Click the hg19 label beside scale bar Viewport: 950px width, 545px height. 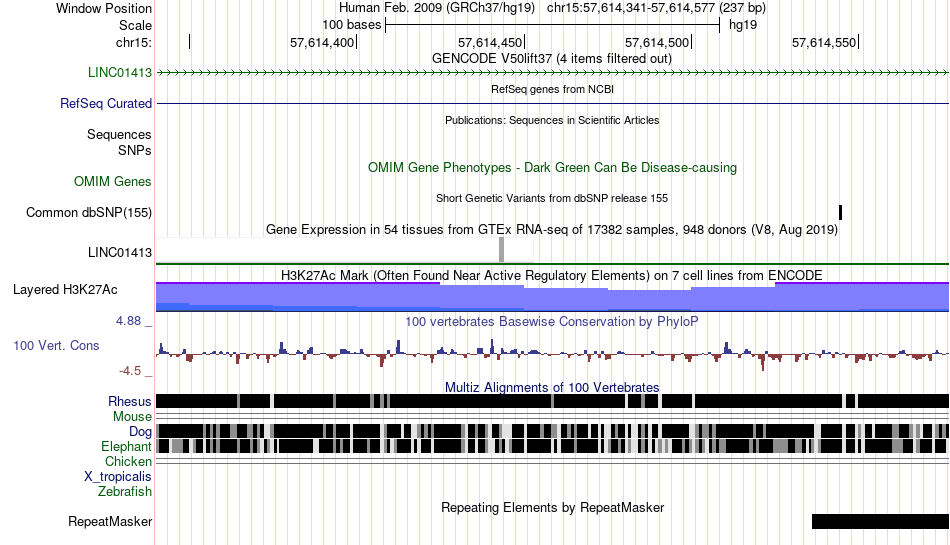[x=743, y=25]
